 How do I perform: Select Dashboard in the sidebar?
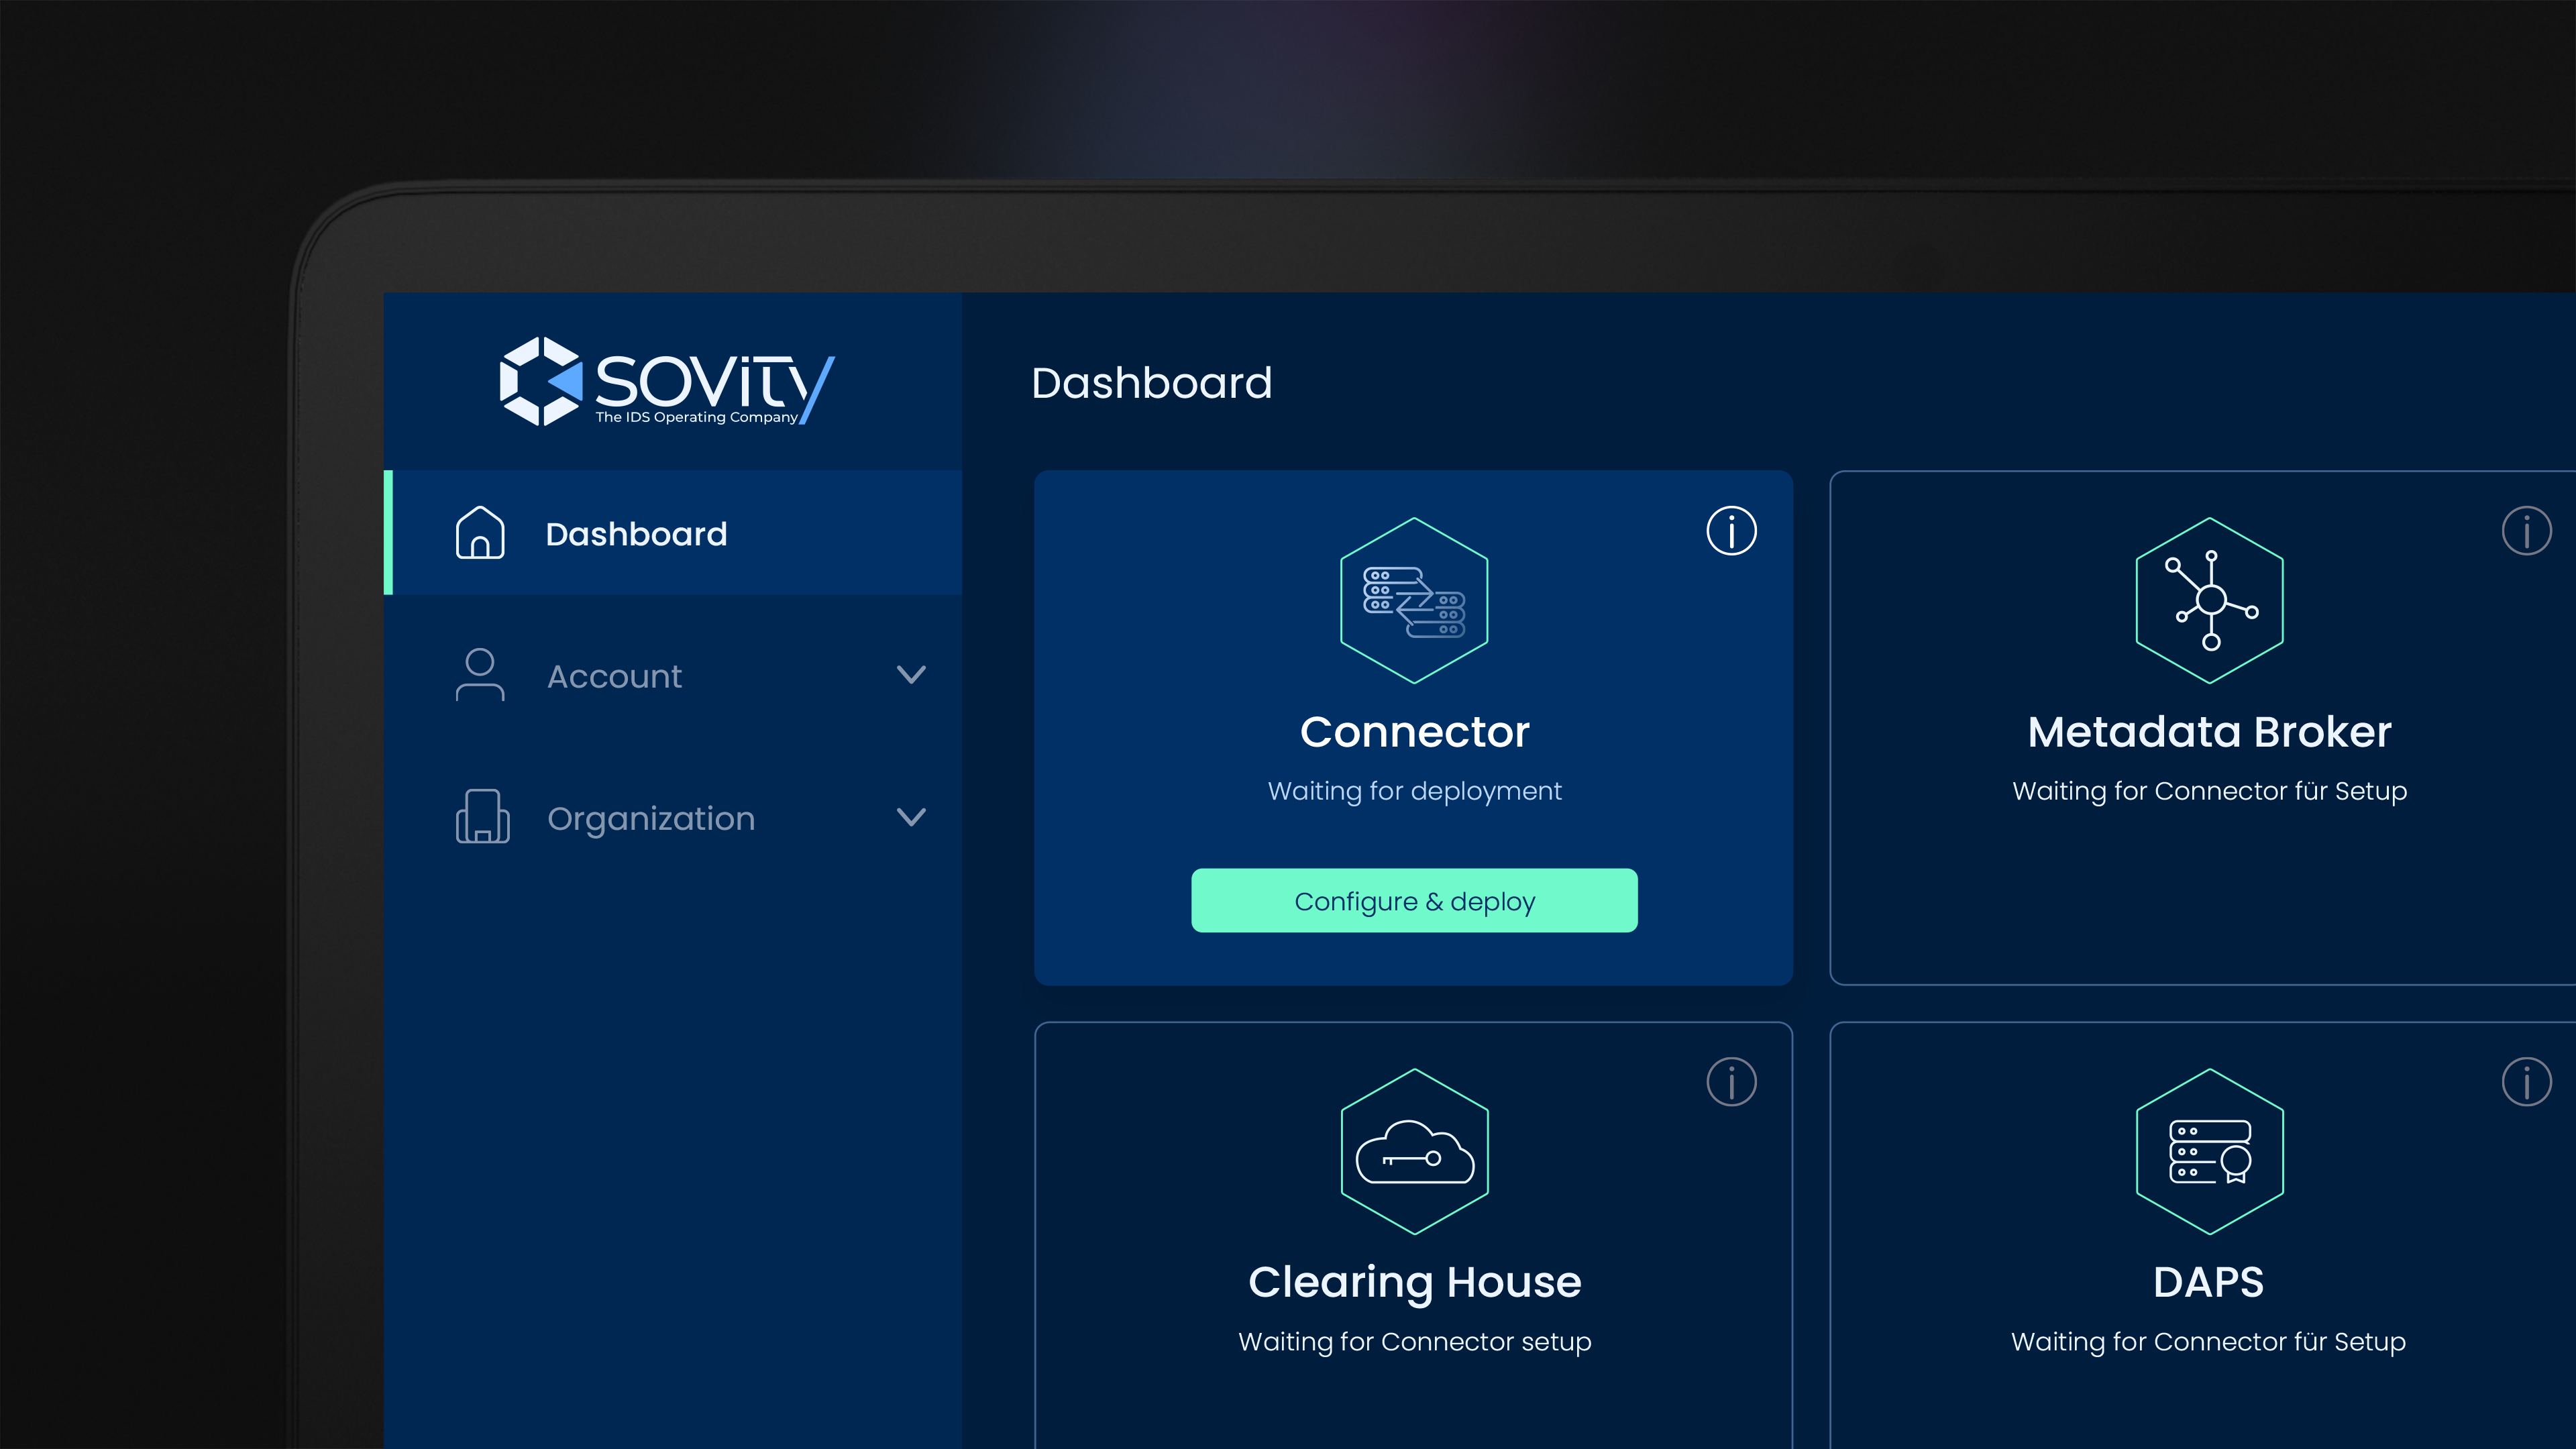tap(636, 534)
